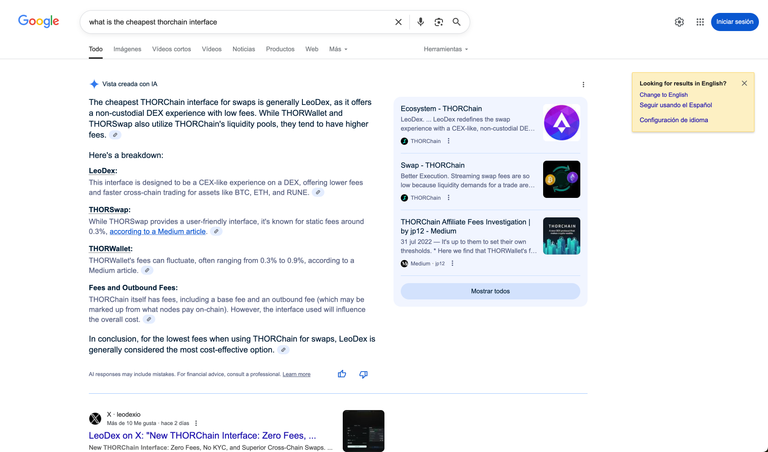Follow the 'according to a Medium article' link
Screen dimensions: 768x452
[x=158, y=232]
